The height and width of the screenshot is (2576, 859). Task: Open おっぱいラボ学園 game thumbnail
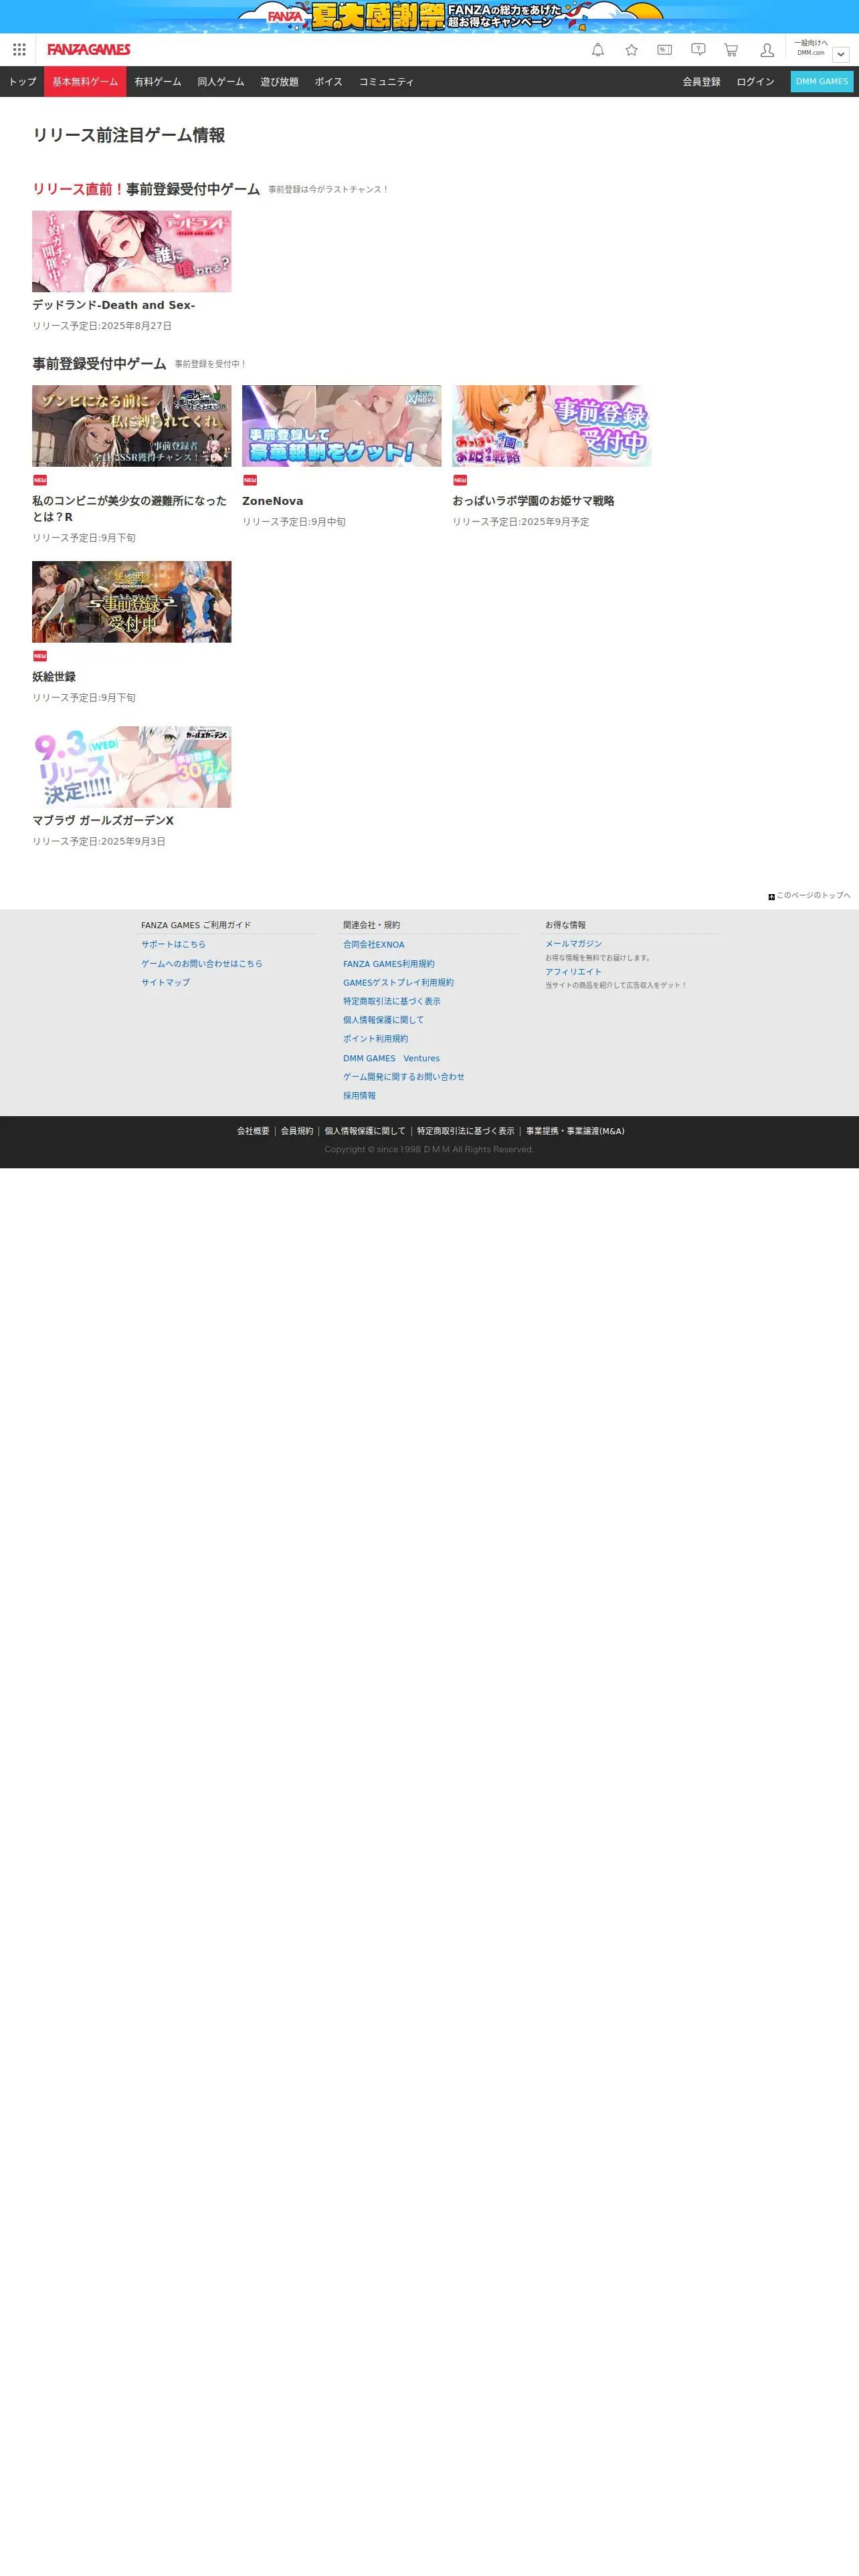pos(552,426)
